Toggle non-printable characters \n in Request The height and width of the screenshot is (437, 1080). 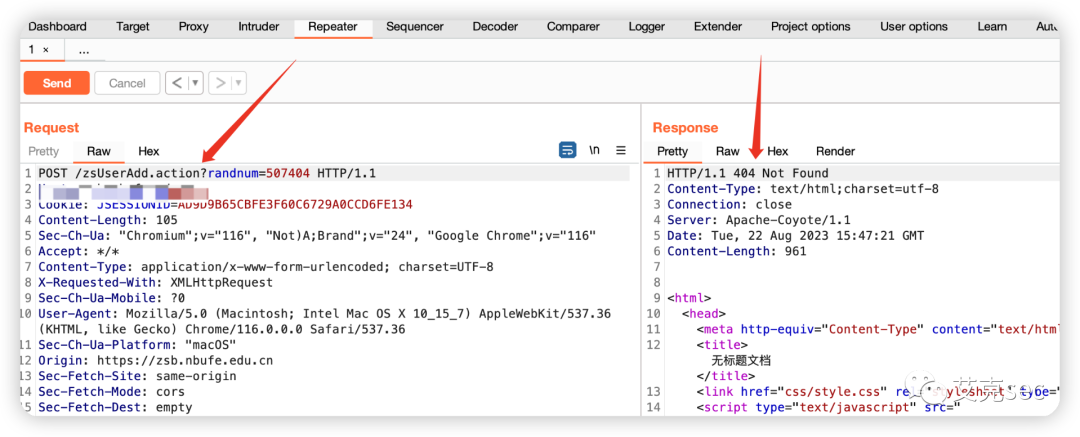point(594,151)
